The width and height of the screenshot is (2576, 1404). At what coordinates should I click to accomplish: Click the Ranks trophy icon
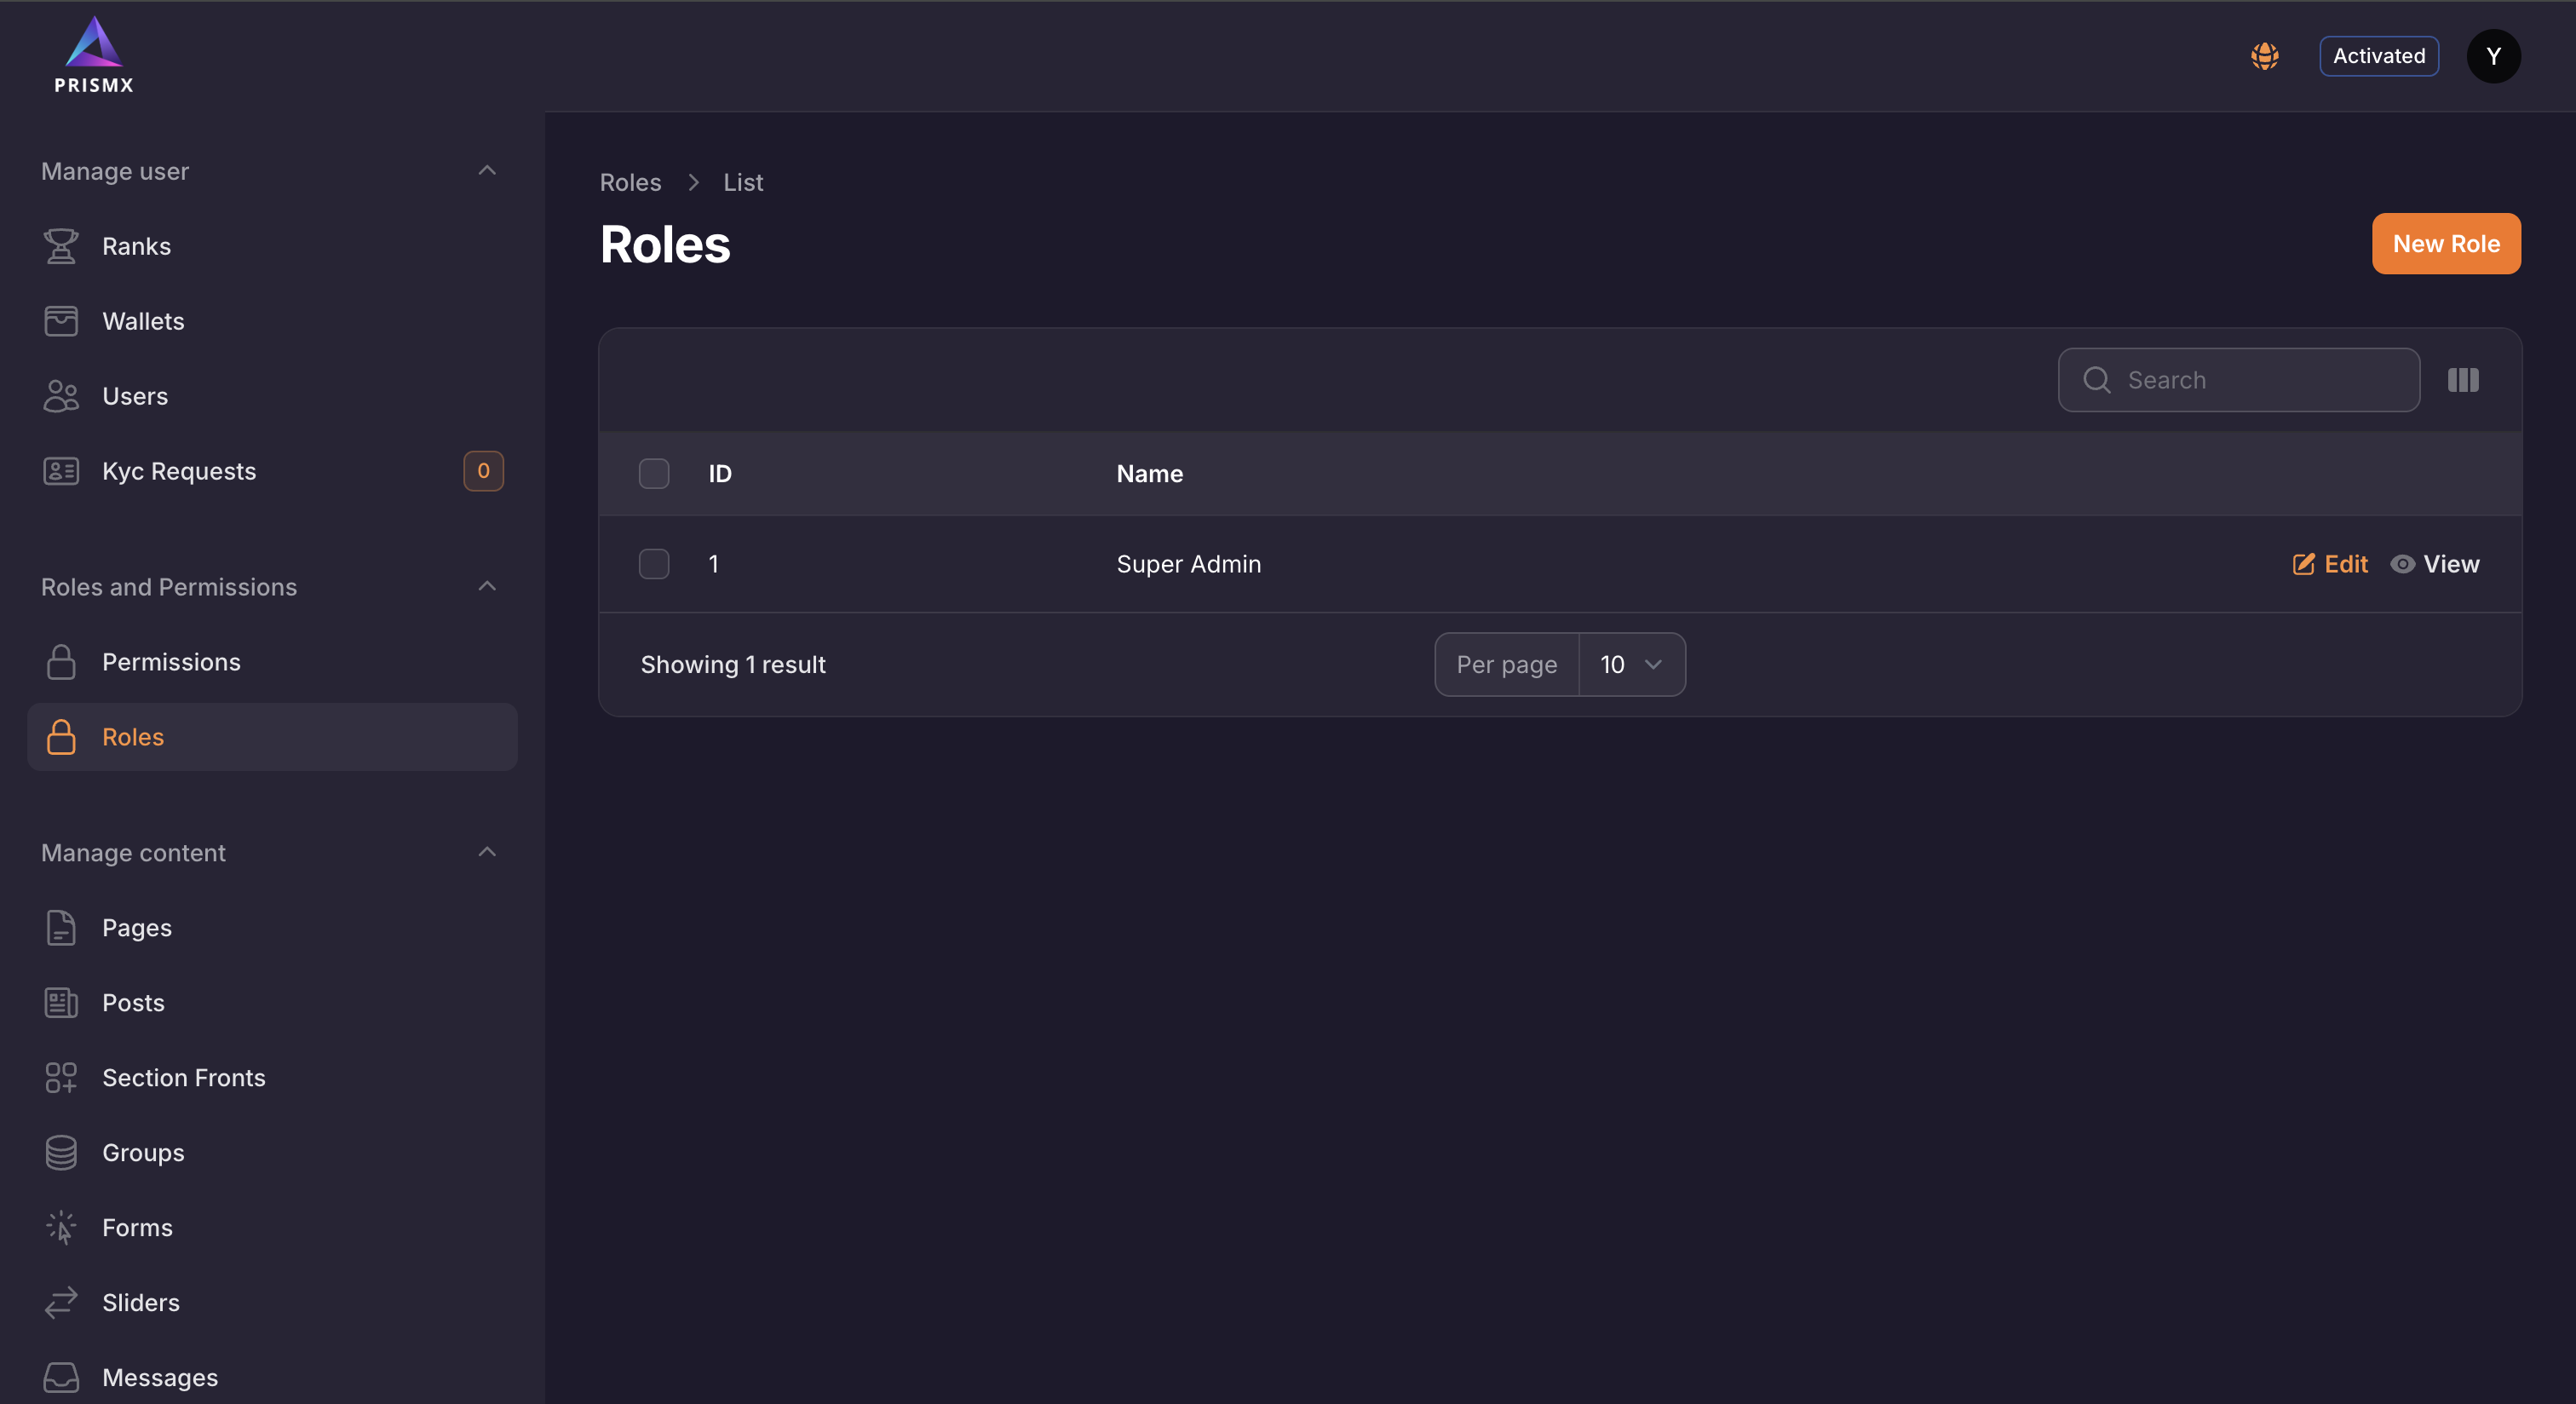pos(61,246)
